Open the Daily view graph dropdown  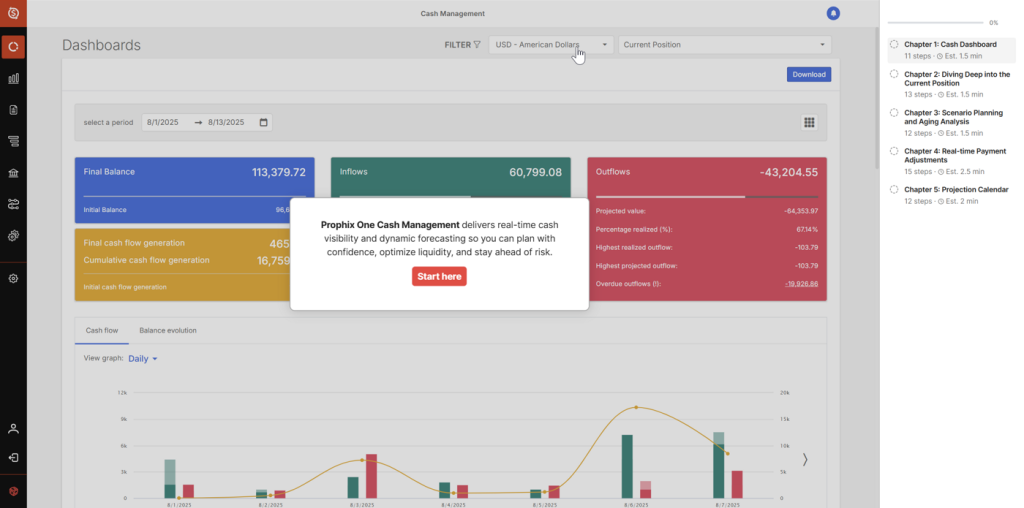click(143, 358)
